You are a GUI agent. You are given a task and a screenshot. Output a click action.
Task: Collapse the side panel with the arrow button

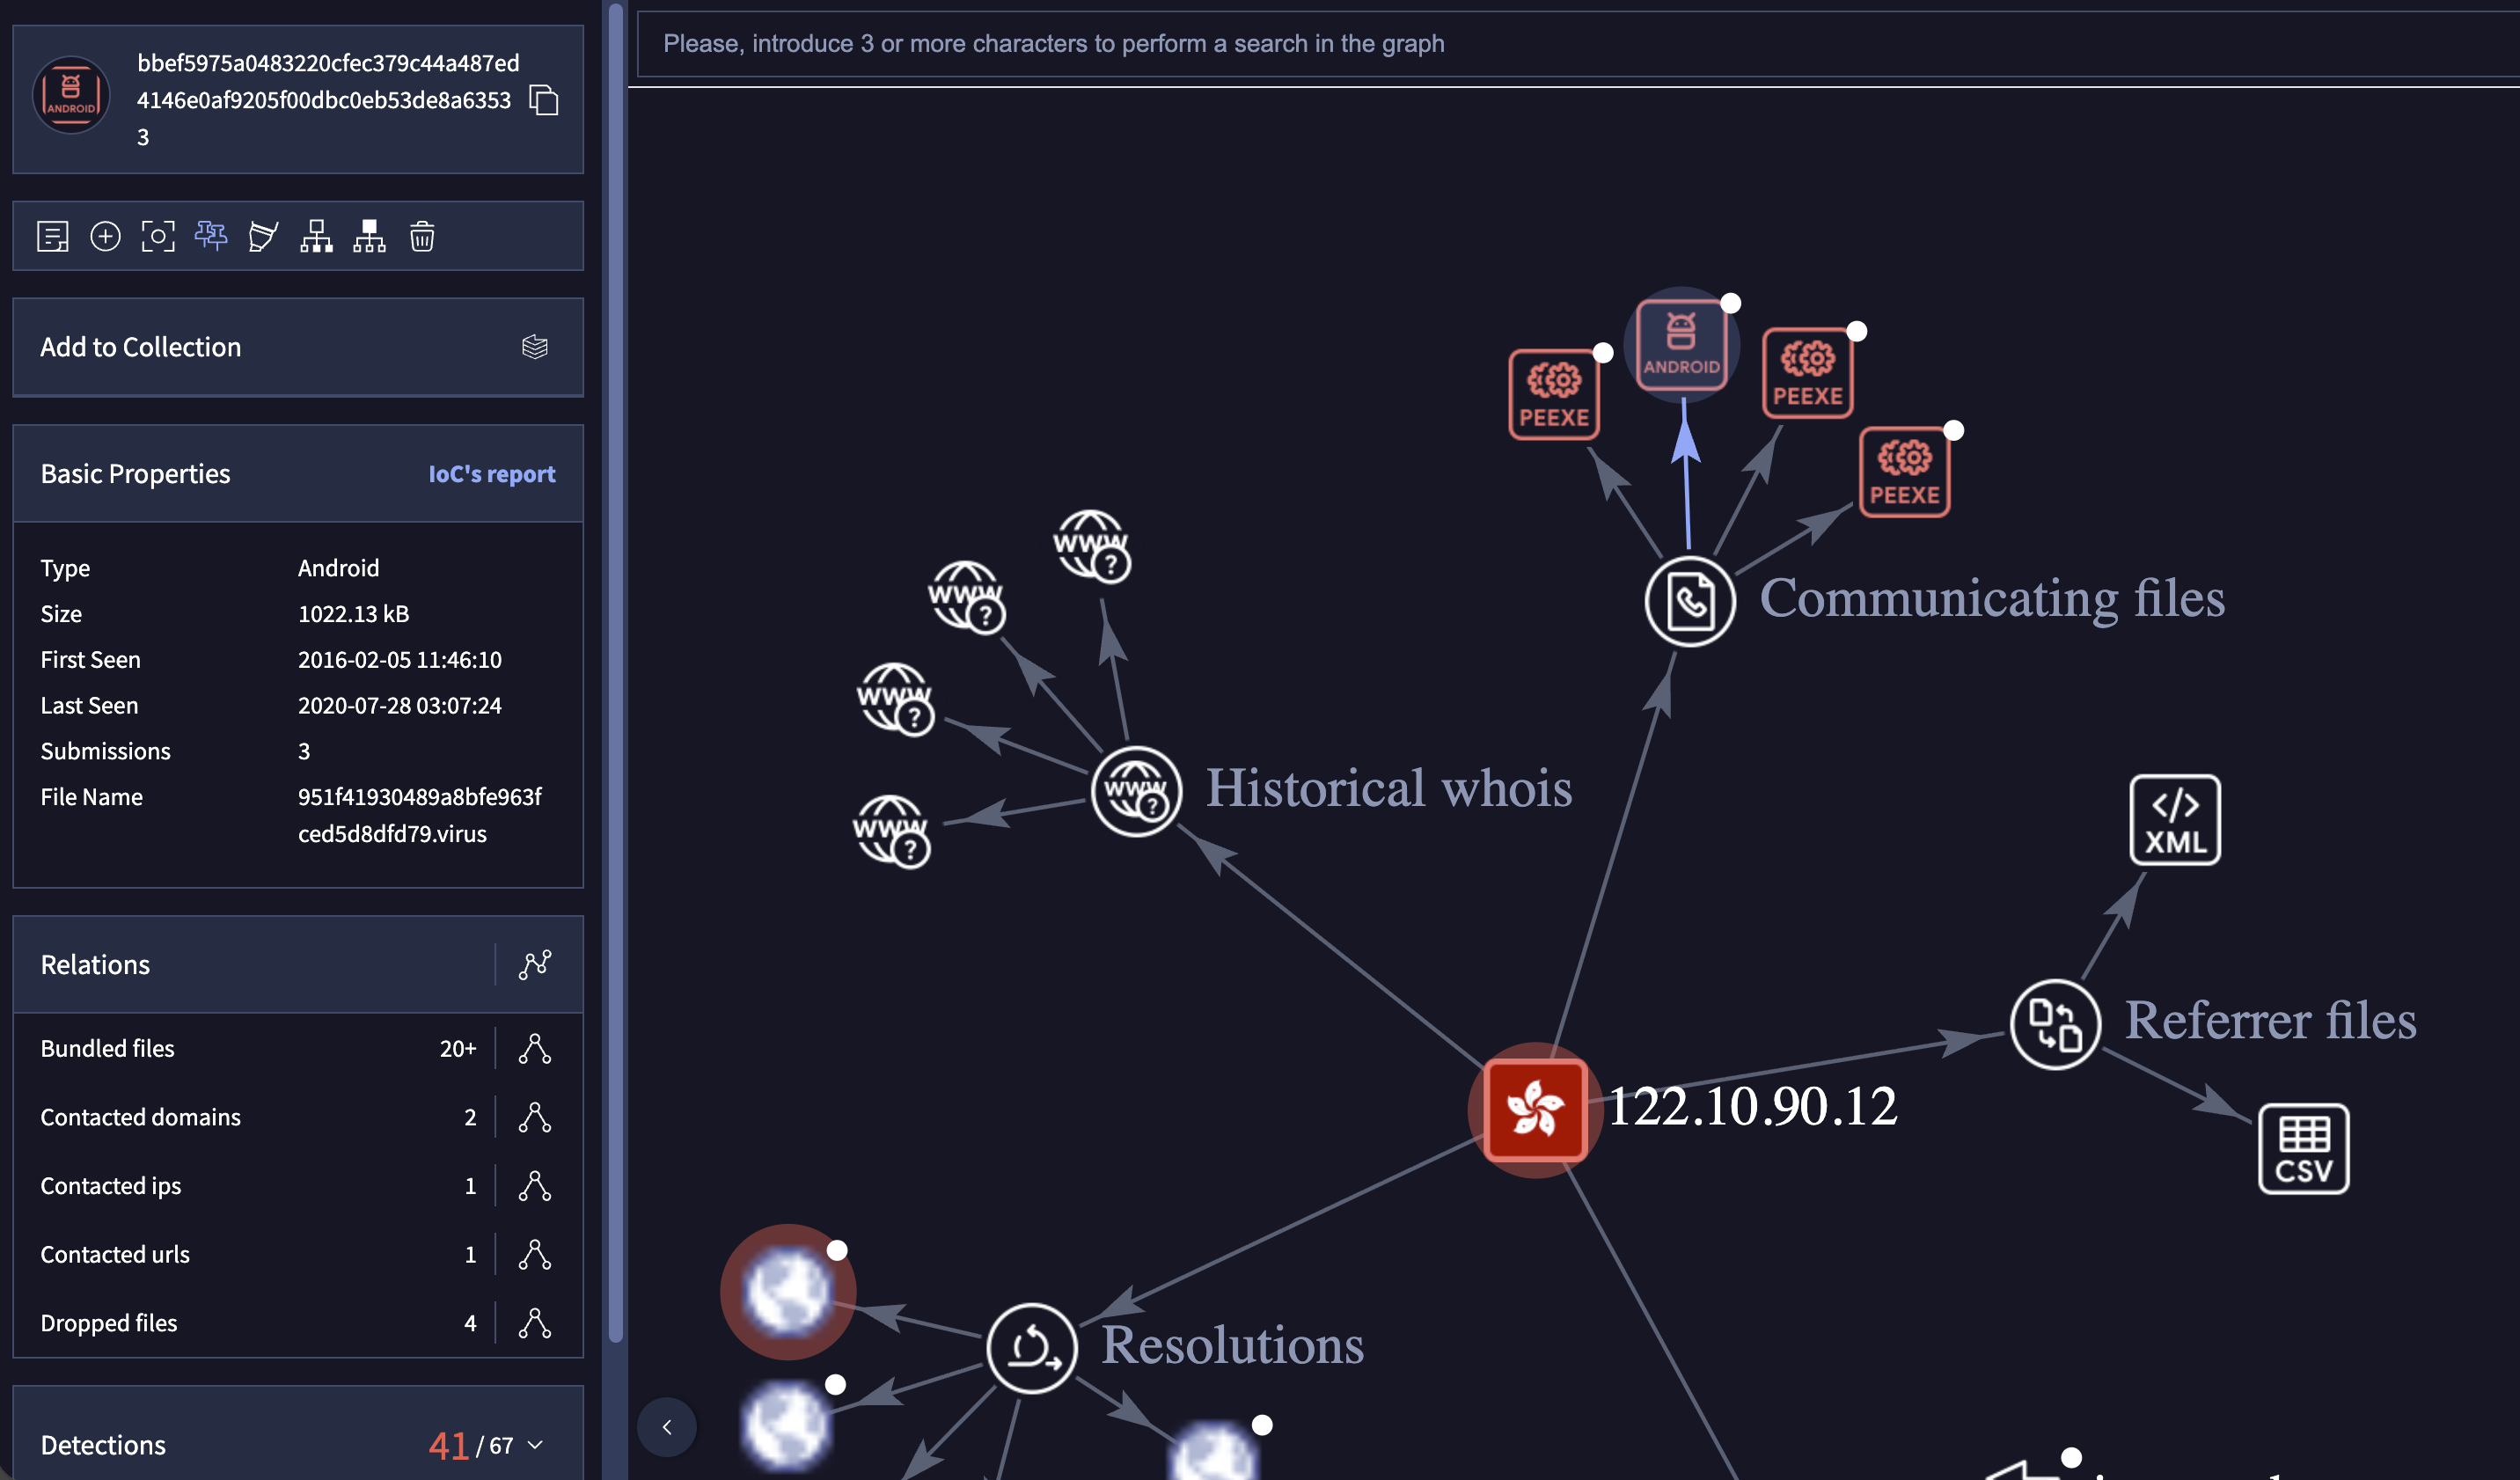(x=667, y=1427)
